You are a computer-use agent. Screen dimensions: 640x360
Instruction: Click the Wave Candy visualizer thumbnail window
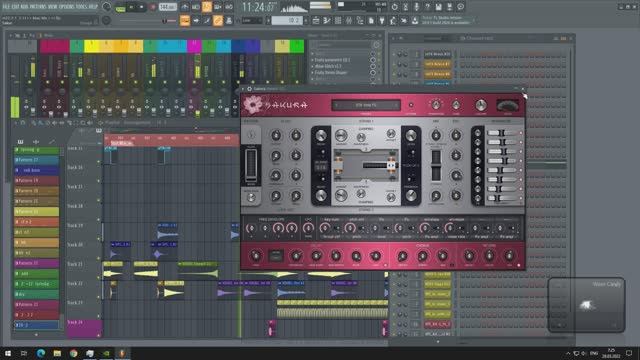pos(587,304)
